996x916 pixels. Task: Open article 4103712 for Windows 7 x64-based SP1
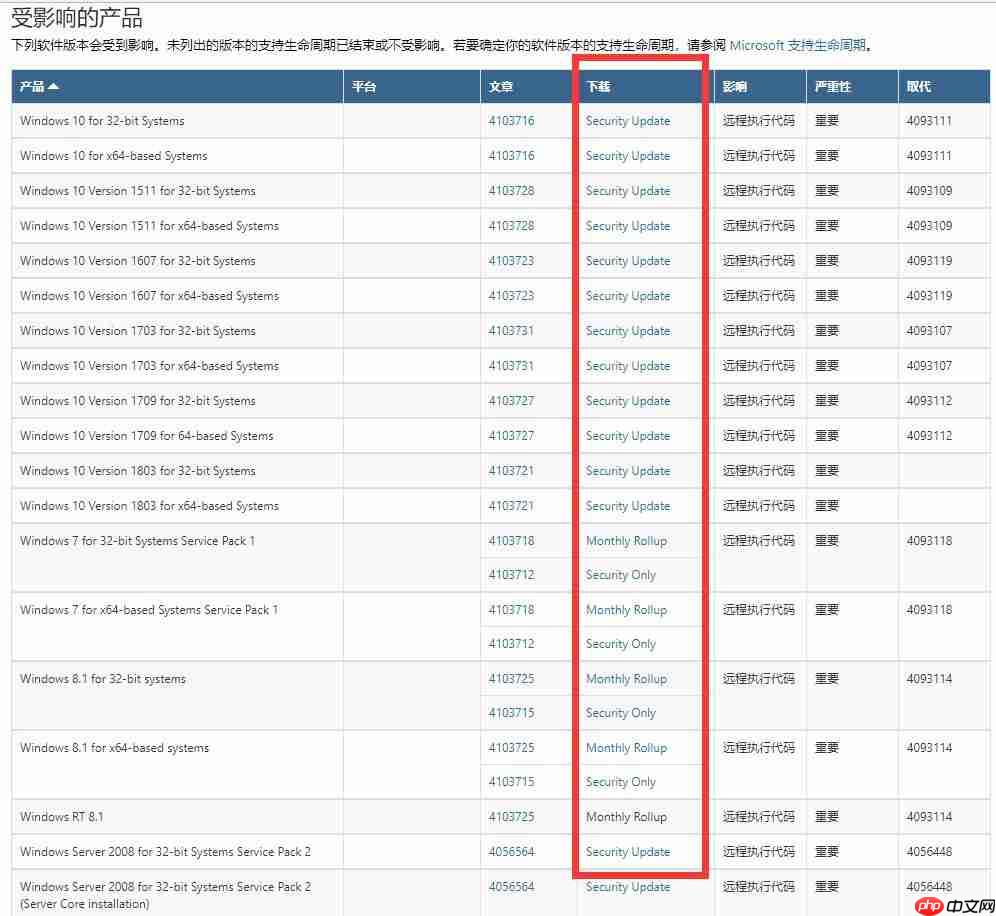(511, 643)
